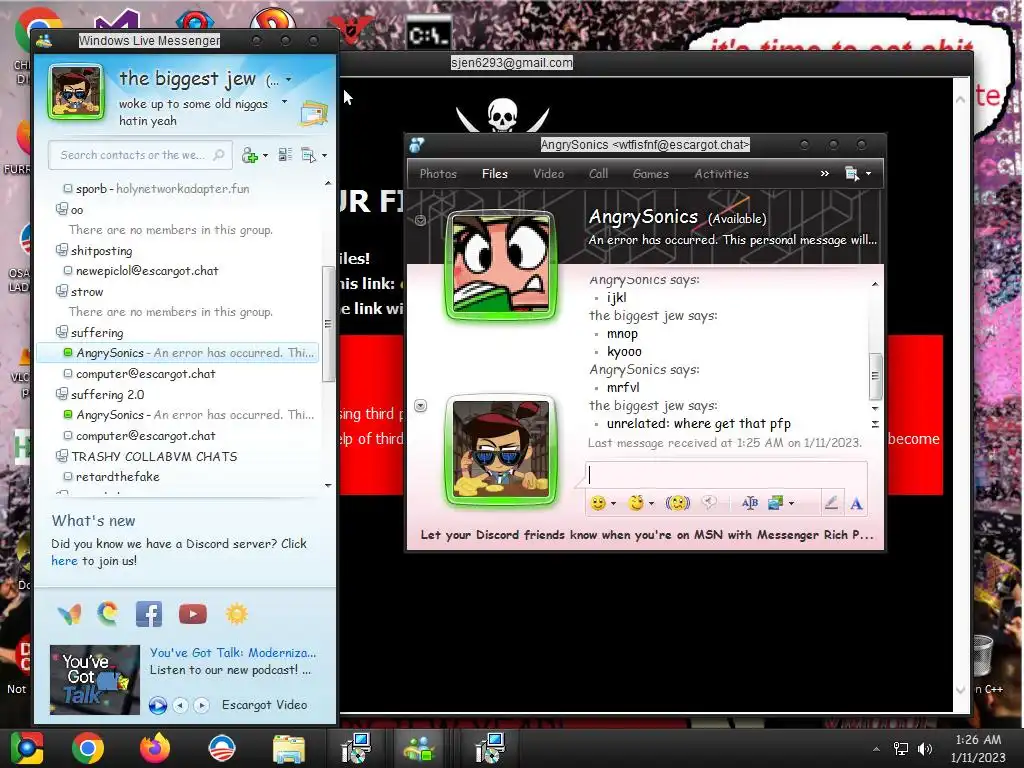1024x768 pixels.
Task: Open smiley emoticon dropdown arrow
Action: (613, 504)
